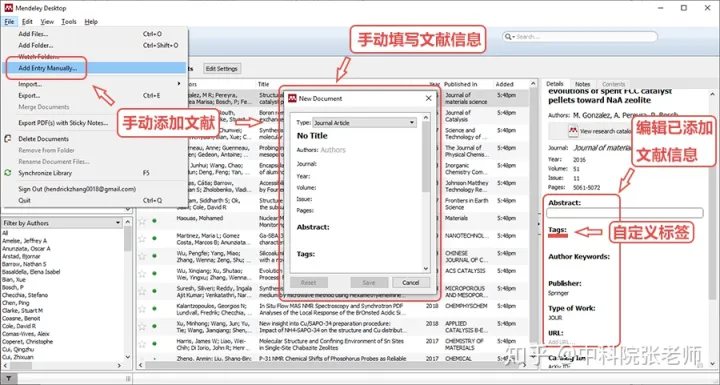Click the green dot on Harris, James W row
Image resolution: width=720 pixels, height=385 pixels.
154,344
